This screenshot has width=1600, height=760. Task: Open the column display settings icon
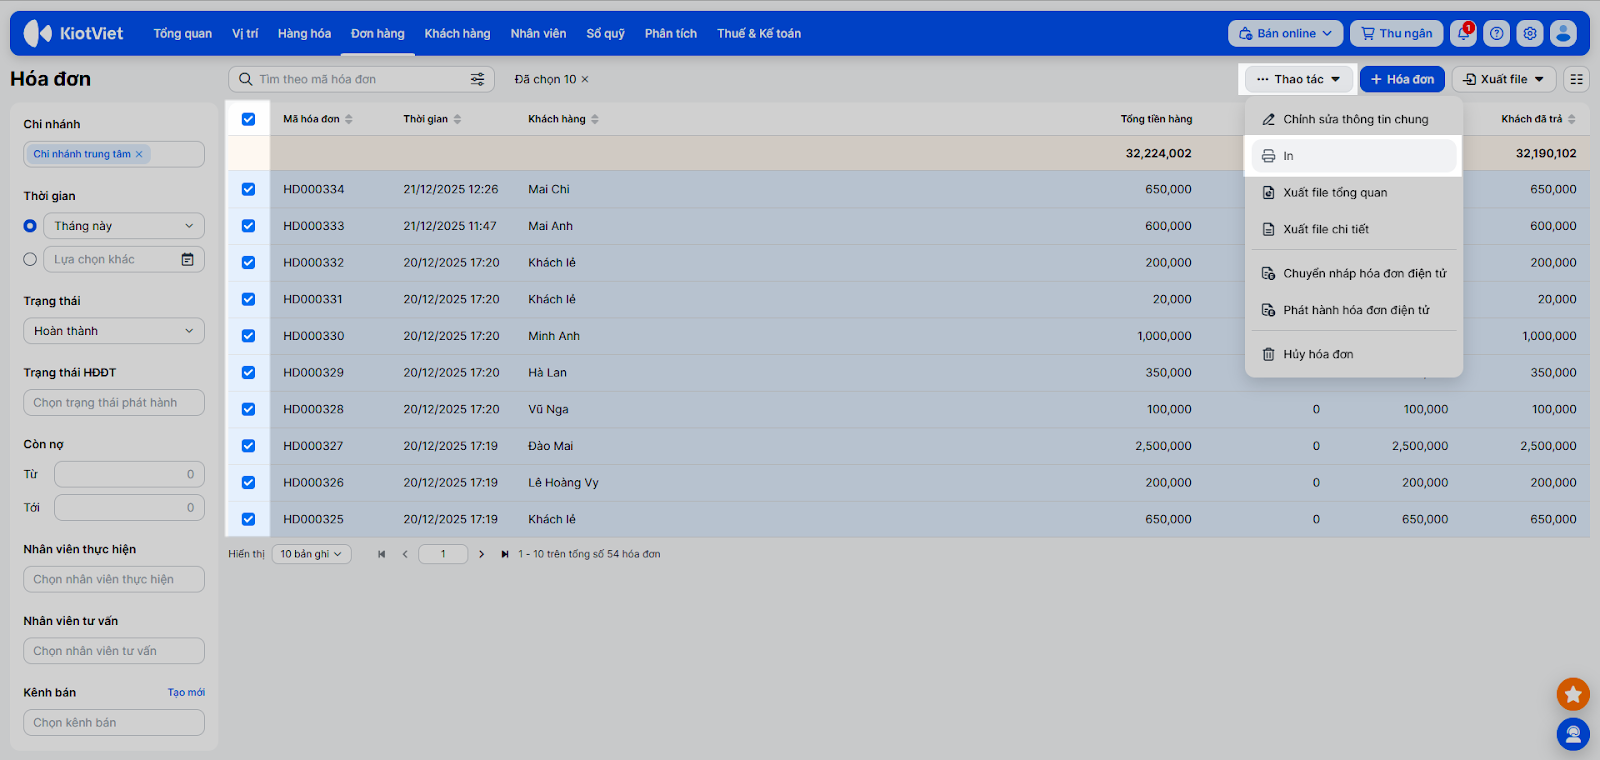point(1577,79)
